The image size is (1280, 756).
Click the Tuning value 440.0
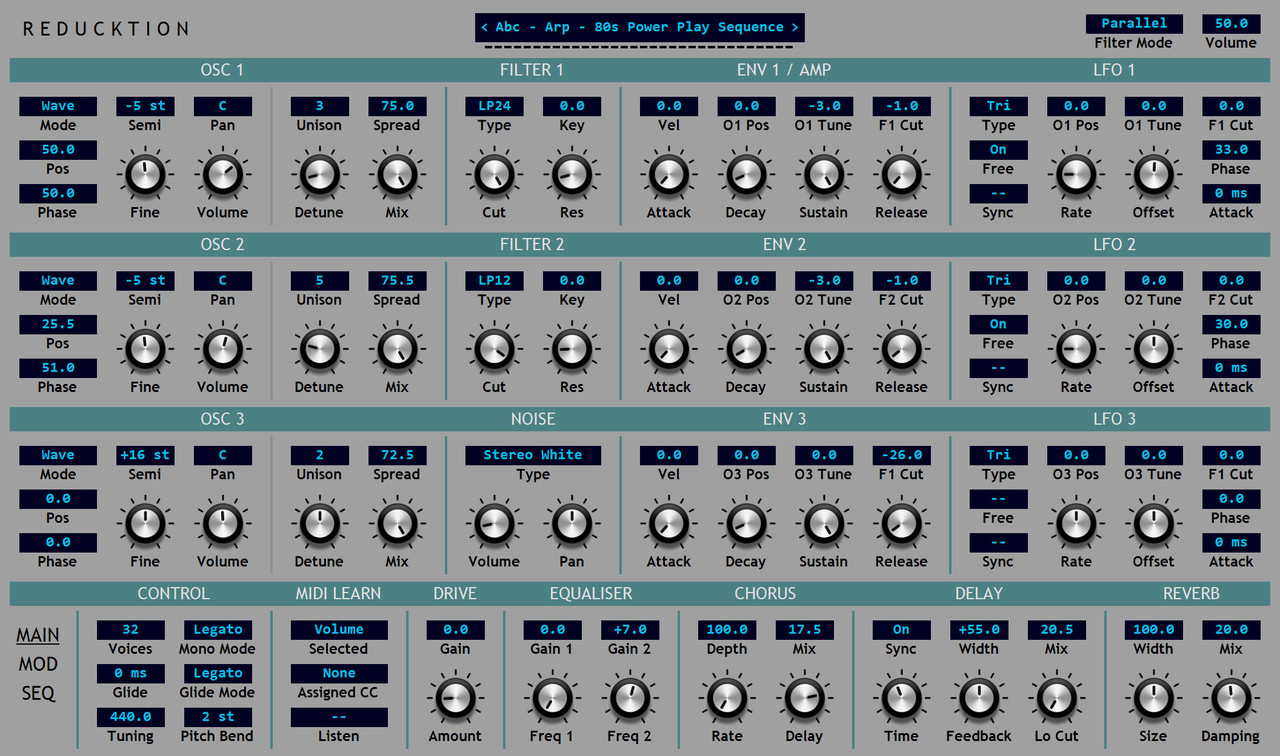(130, 717)
